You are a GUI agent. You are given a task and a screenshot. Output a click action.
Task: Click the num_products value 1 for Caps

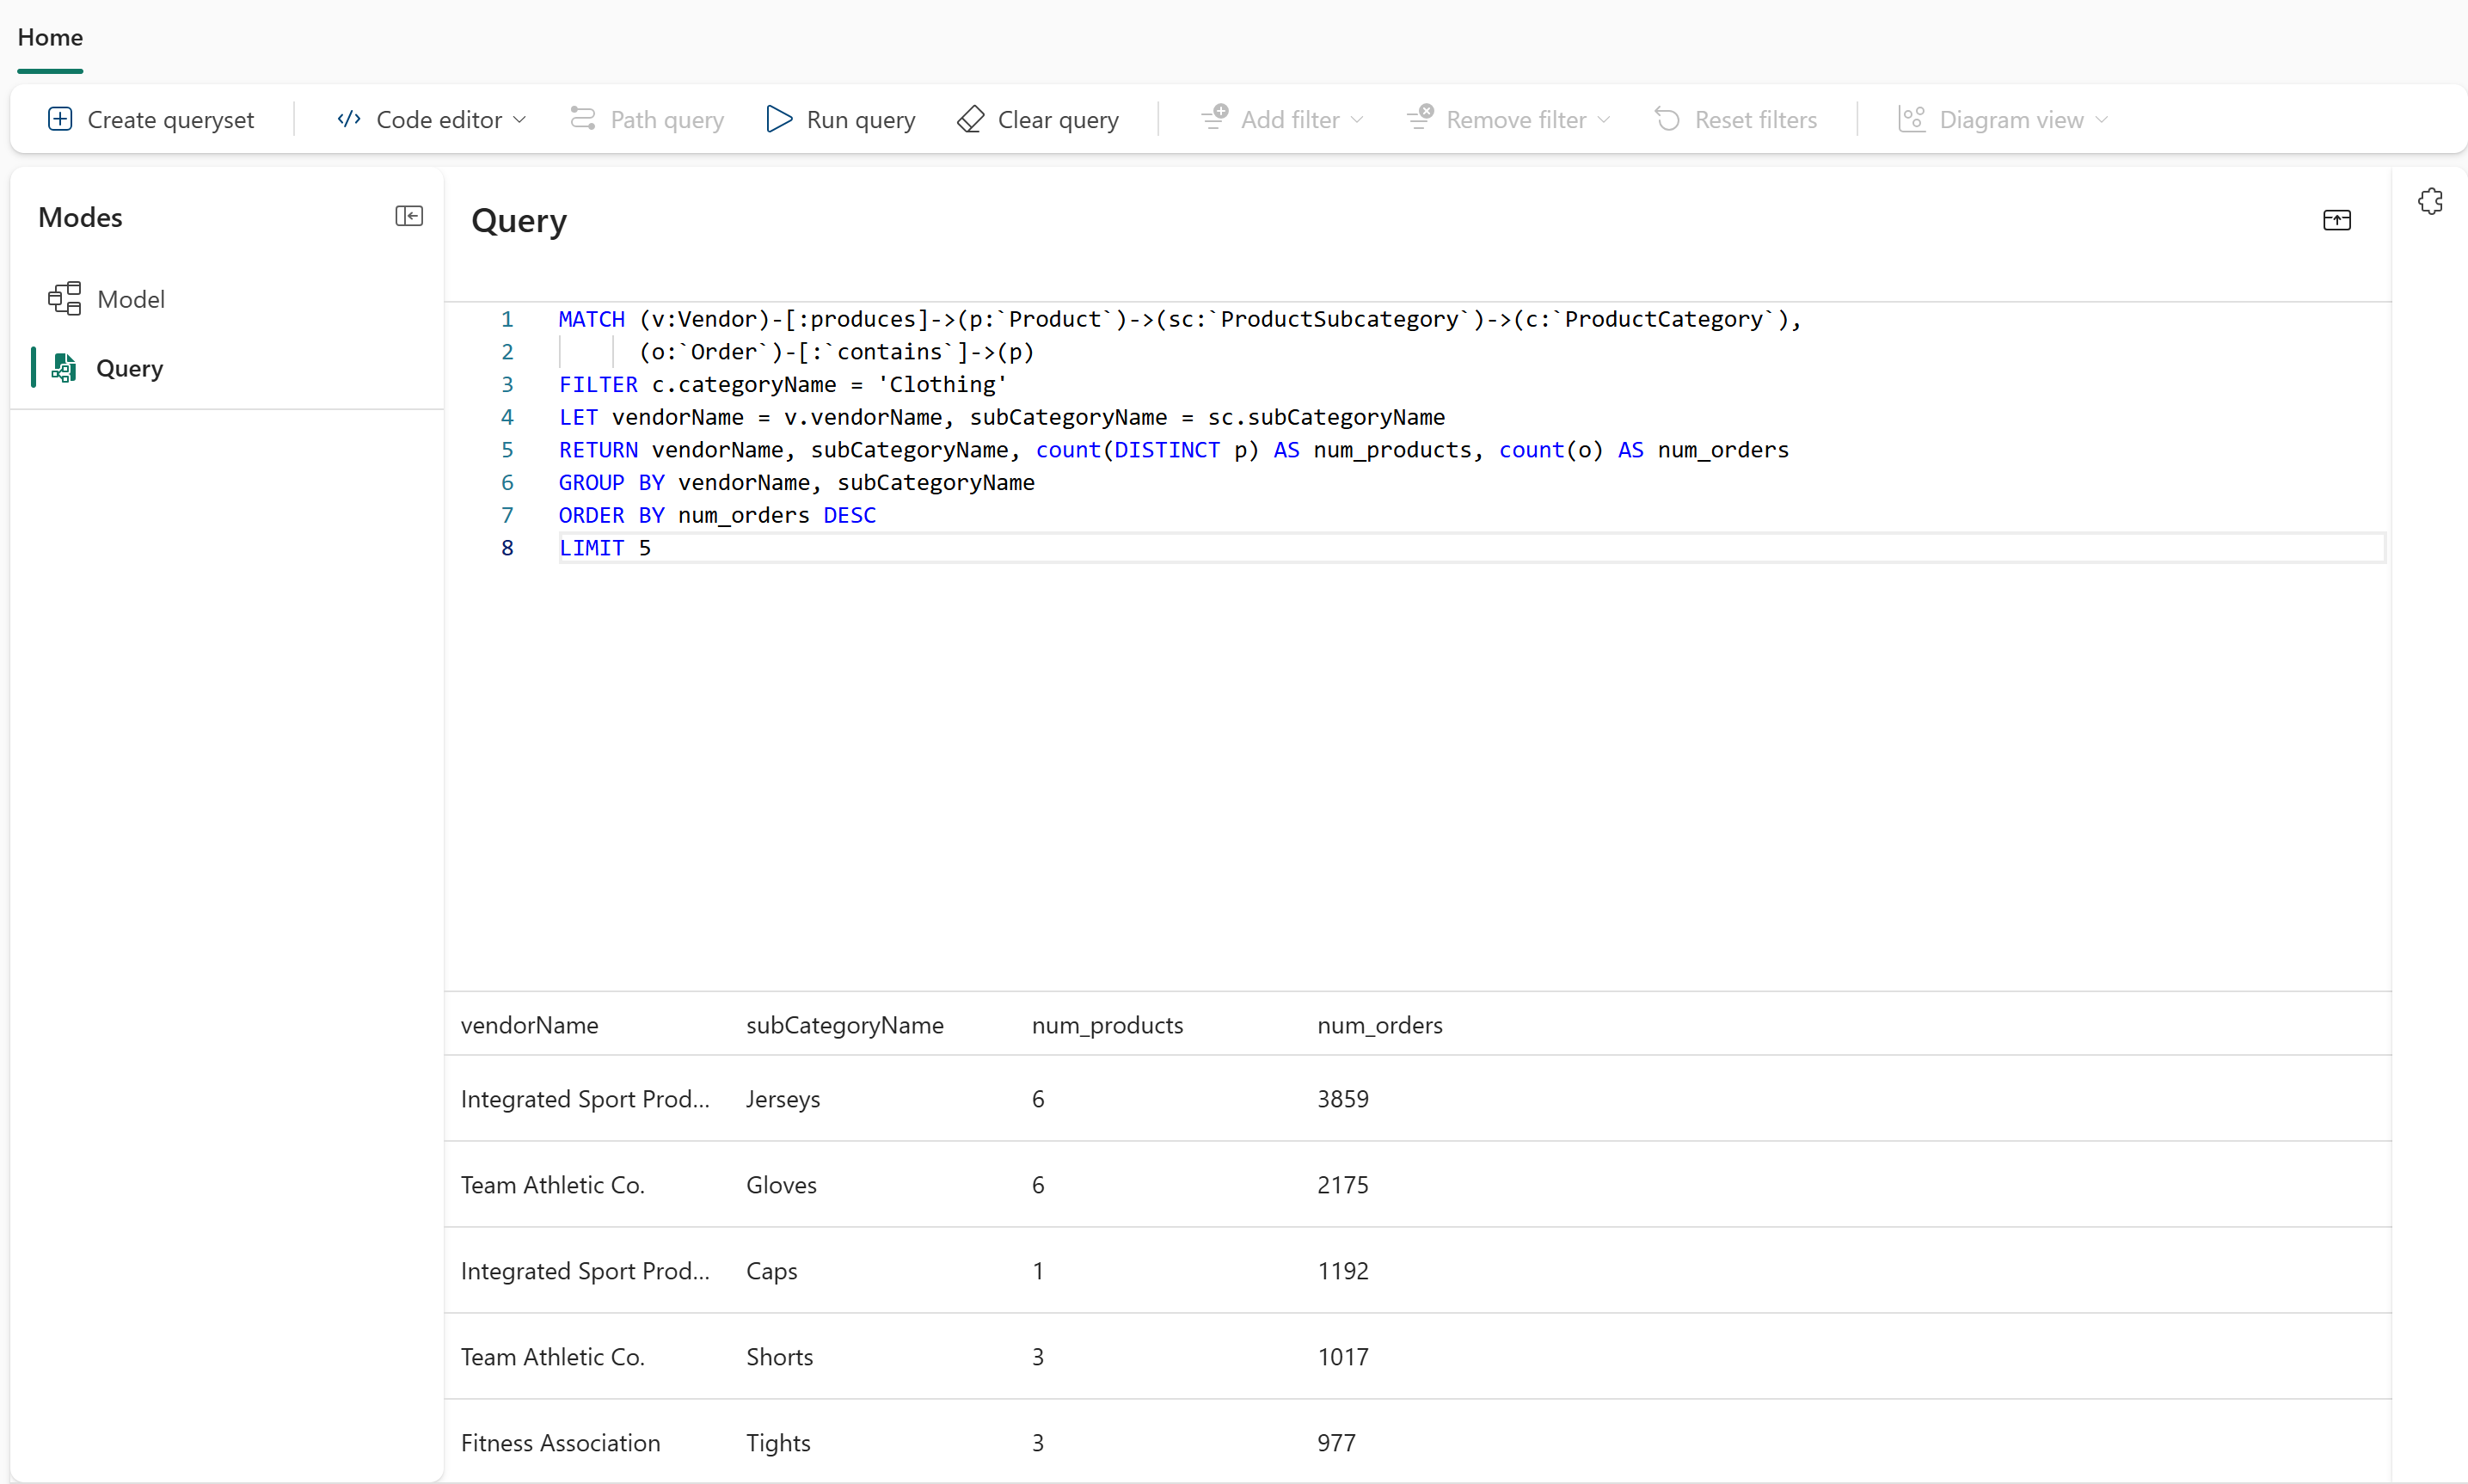(x=1038, y=1271)
